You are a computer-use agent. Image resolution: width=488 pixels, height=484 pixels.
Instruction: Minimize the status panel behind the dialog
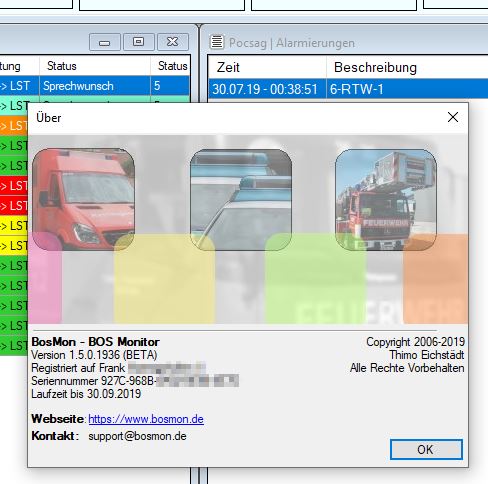pos(105,42)
